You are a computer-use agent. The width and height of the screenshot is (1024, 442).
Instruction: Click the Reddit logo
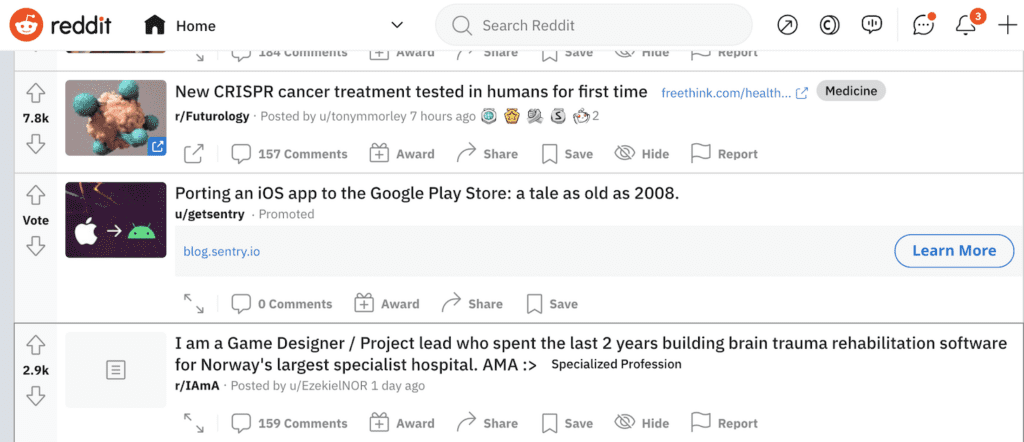tap(60, 25)
